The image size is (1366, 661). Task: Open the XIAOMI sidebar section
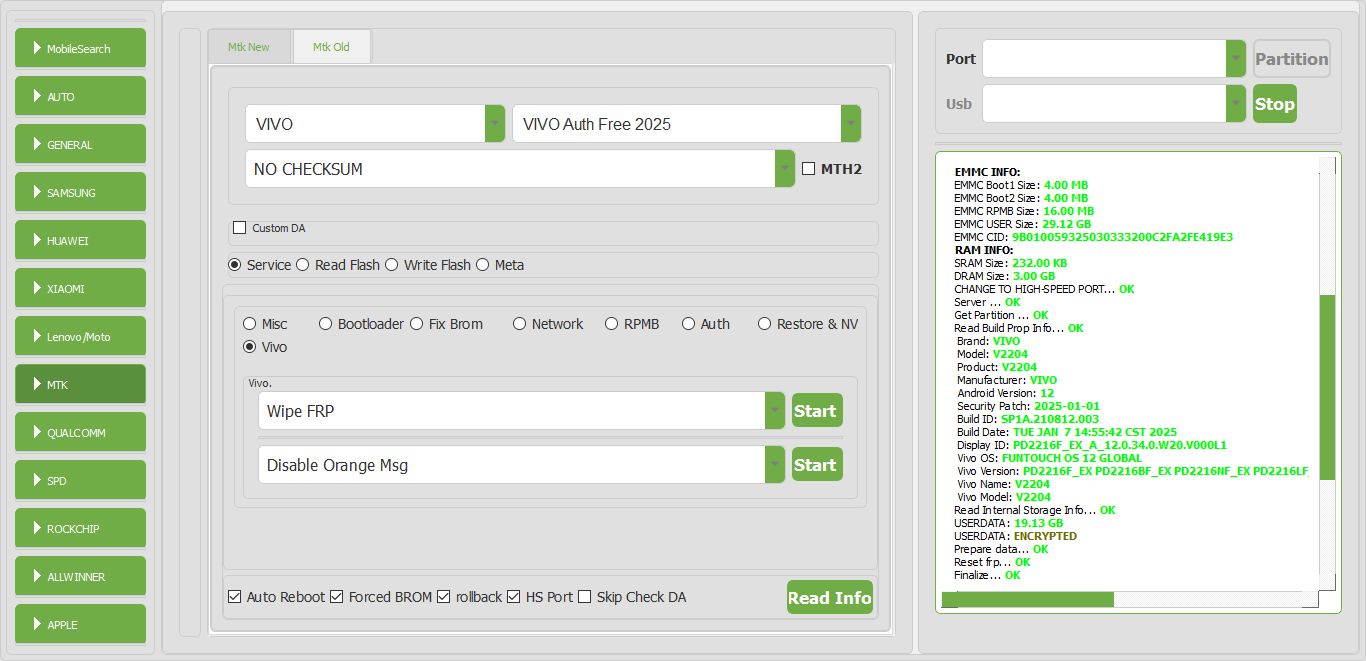point(80,288)
